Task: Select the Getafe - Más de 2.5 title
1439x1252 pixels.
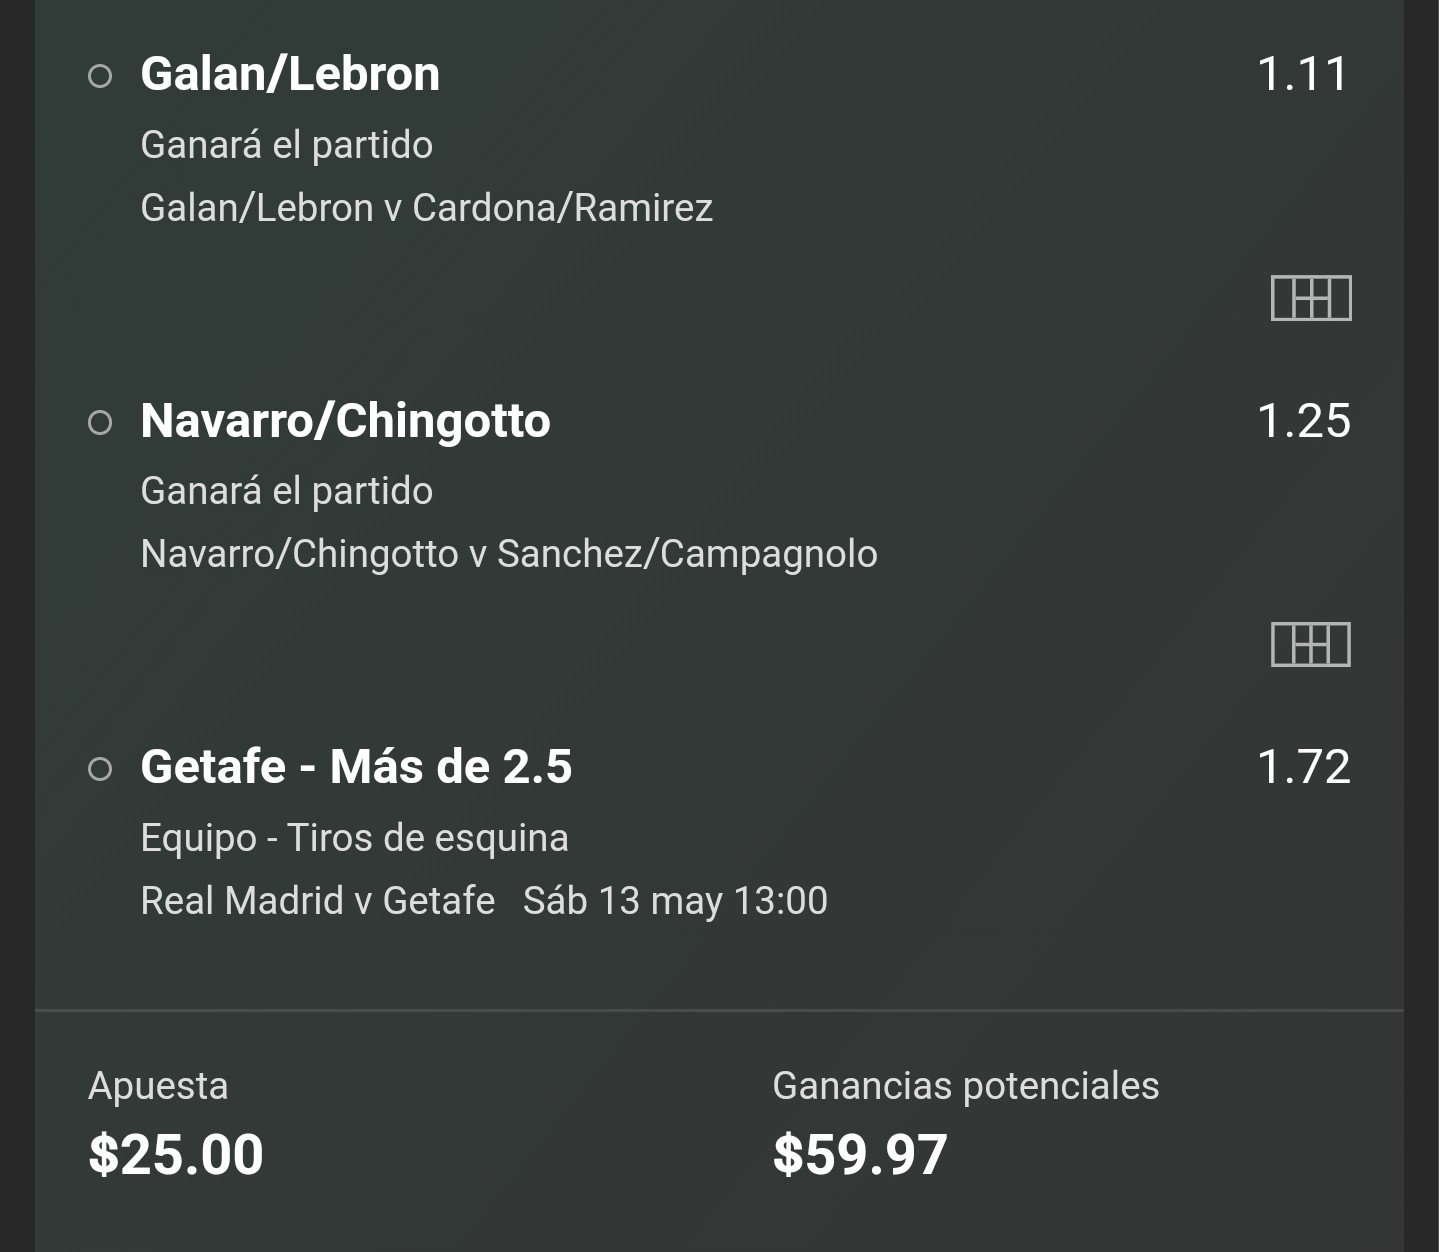Action: point(356,767)
